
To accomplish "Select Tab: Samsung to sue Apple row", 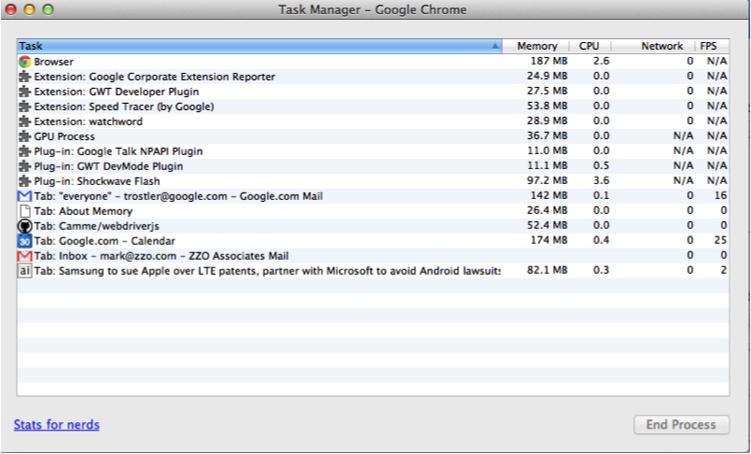I will tap(373, 271).
